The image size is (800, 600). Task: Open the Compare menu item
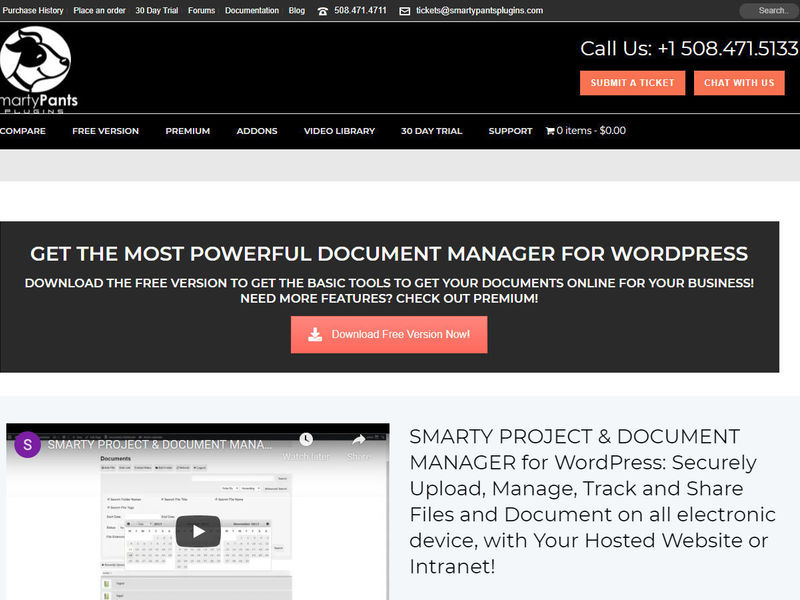point(22,131)
